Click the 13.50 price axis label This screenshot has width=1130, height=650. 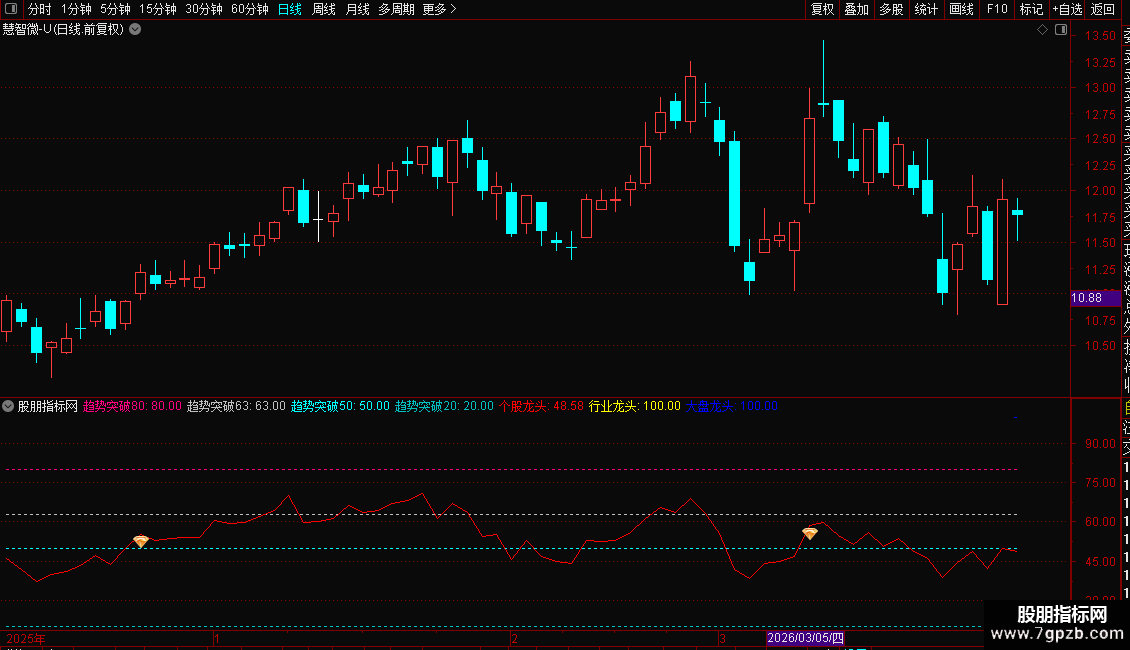click(1100, 36)
